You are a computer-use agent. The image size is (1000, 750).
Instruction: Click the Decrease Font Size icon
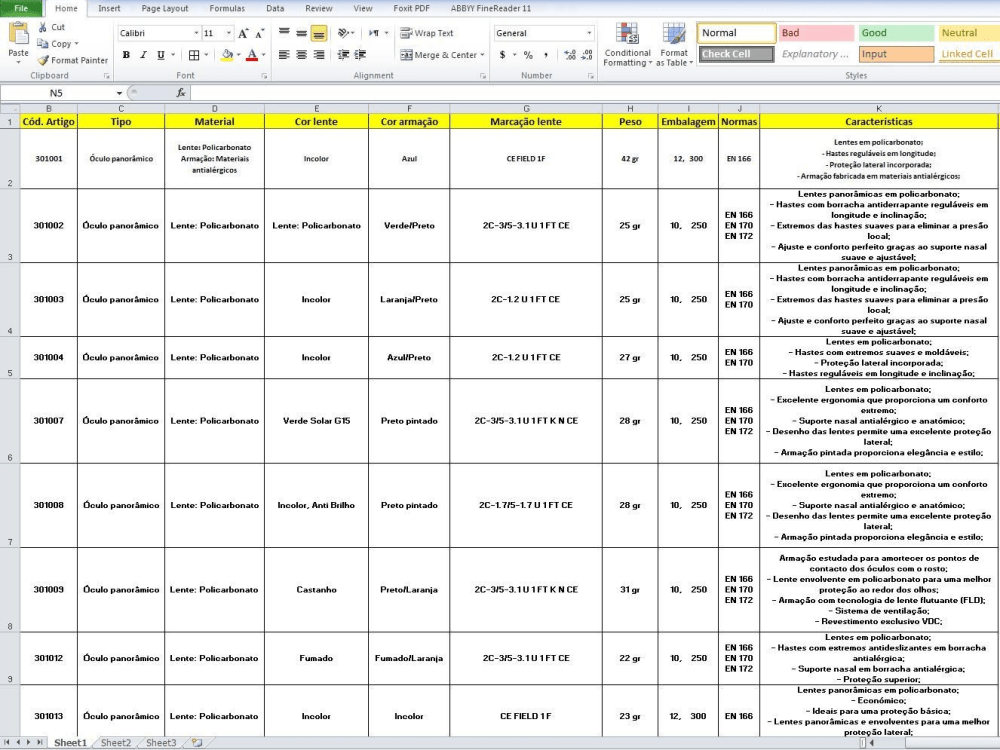click(260, 33)
